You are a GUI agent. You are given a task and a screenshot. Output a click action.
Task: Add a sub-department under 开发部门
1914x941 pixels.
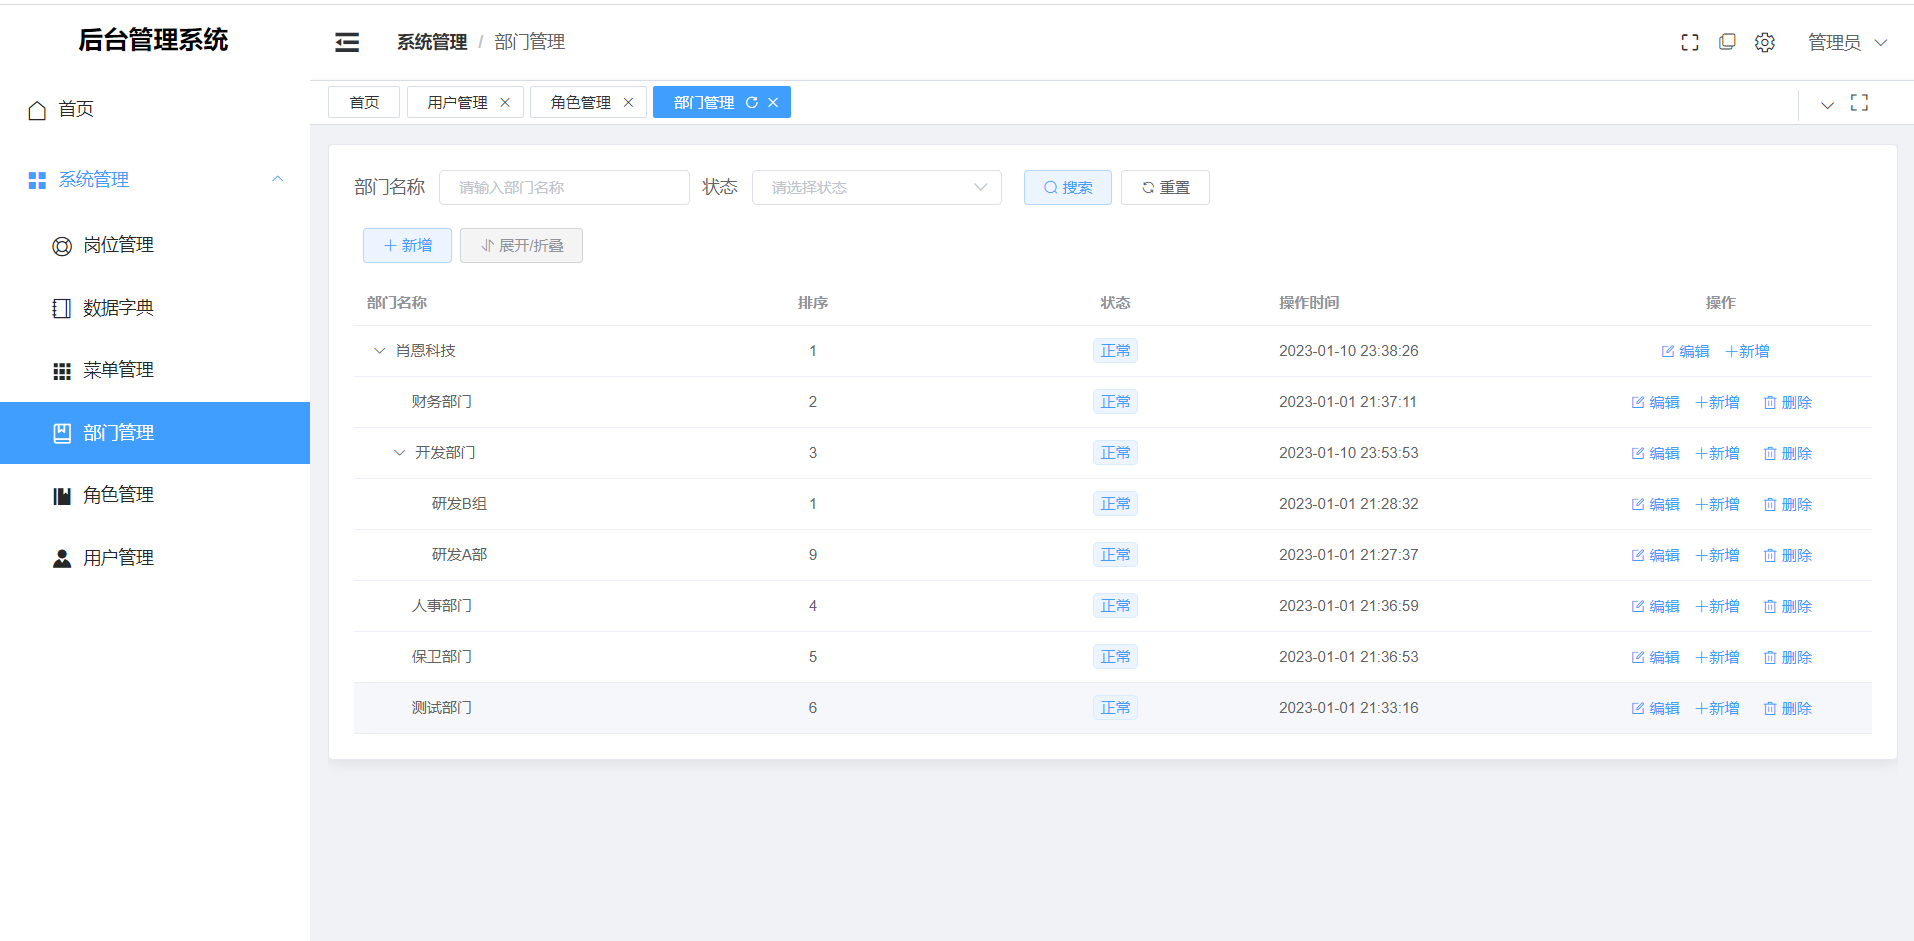pyautogui.click(x=1717, y=453)
